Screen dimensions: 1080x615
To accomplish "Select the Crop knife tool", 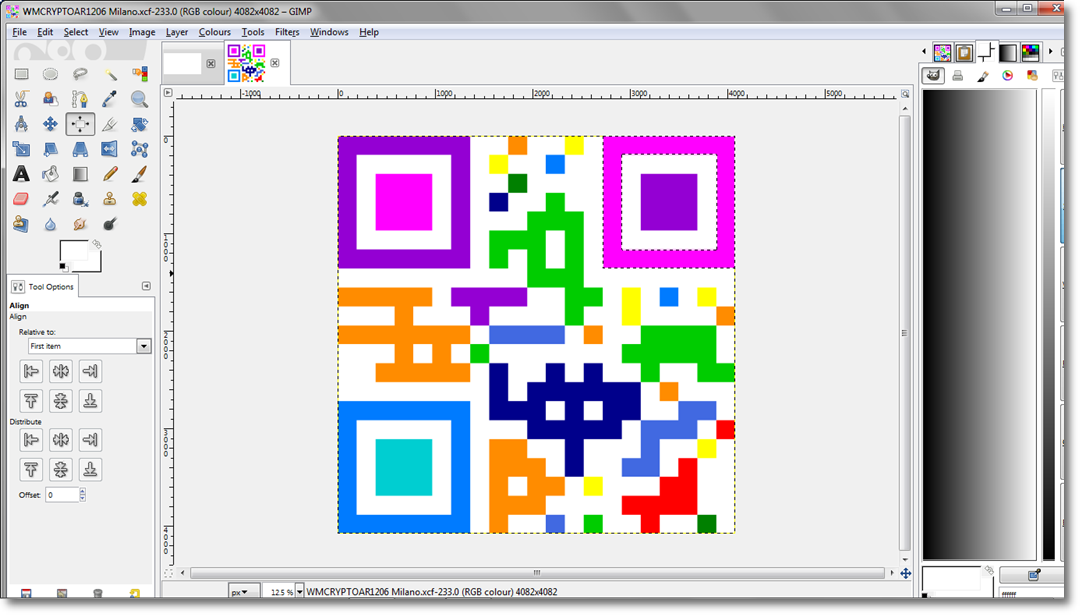I will click(x=110, y=124).
